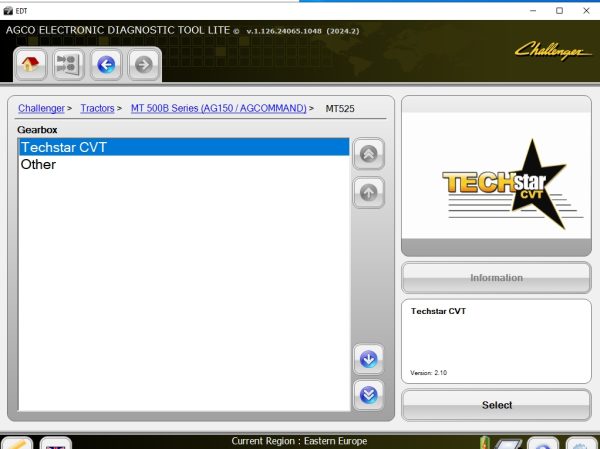Click the Techstar CVT description heading
The height and width of the screenshot is (449, 600).
(x=438, y=311)
